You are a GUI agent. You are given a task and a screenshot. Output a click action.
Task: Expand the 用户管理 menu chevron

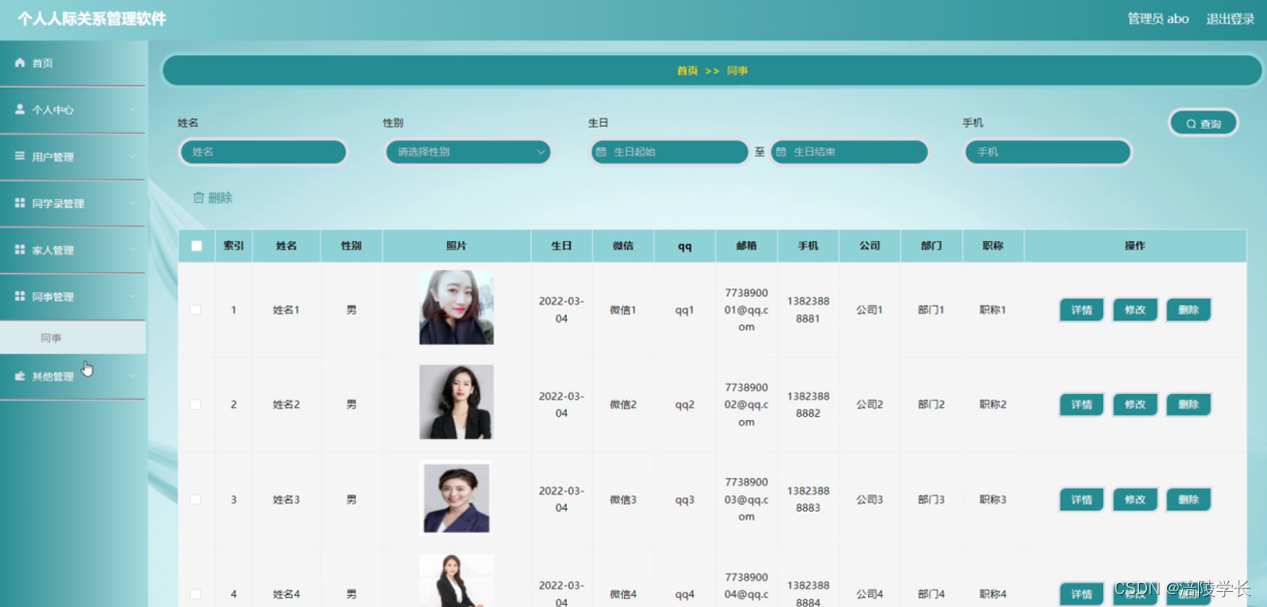tap(132, 157)
